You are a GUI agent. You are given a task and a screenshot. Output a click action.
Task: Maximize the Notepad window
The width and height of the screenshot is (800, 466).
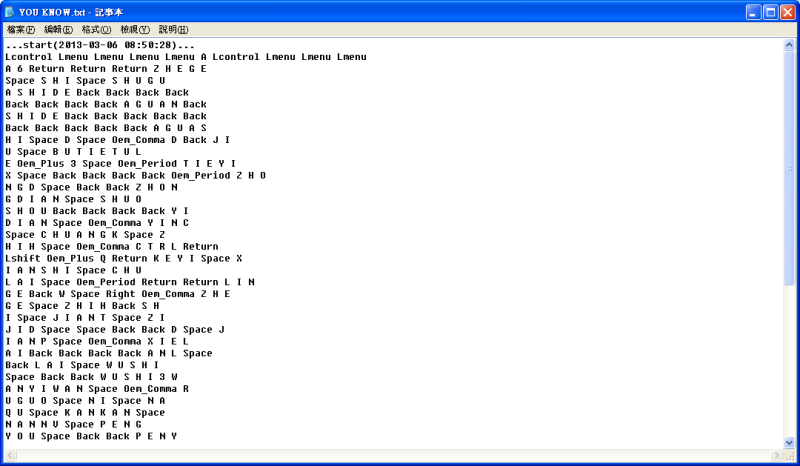[x=771, y=12]
